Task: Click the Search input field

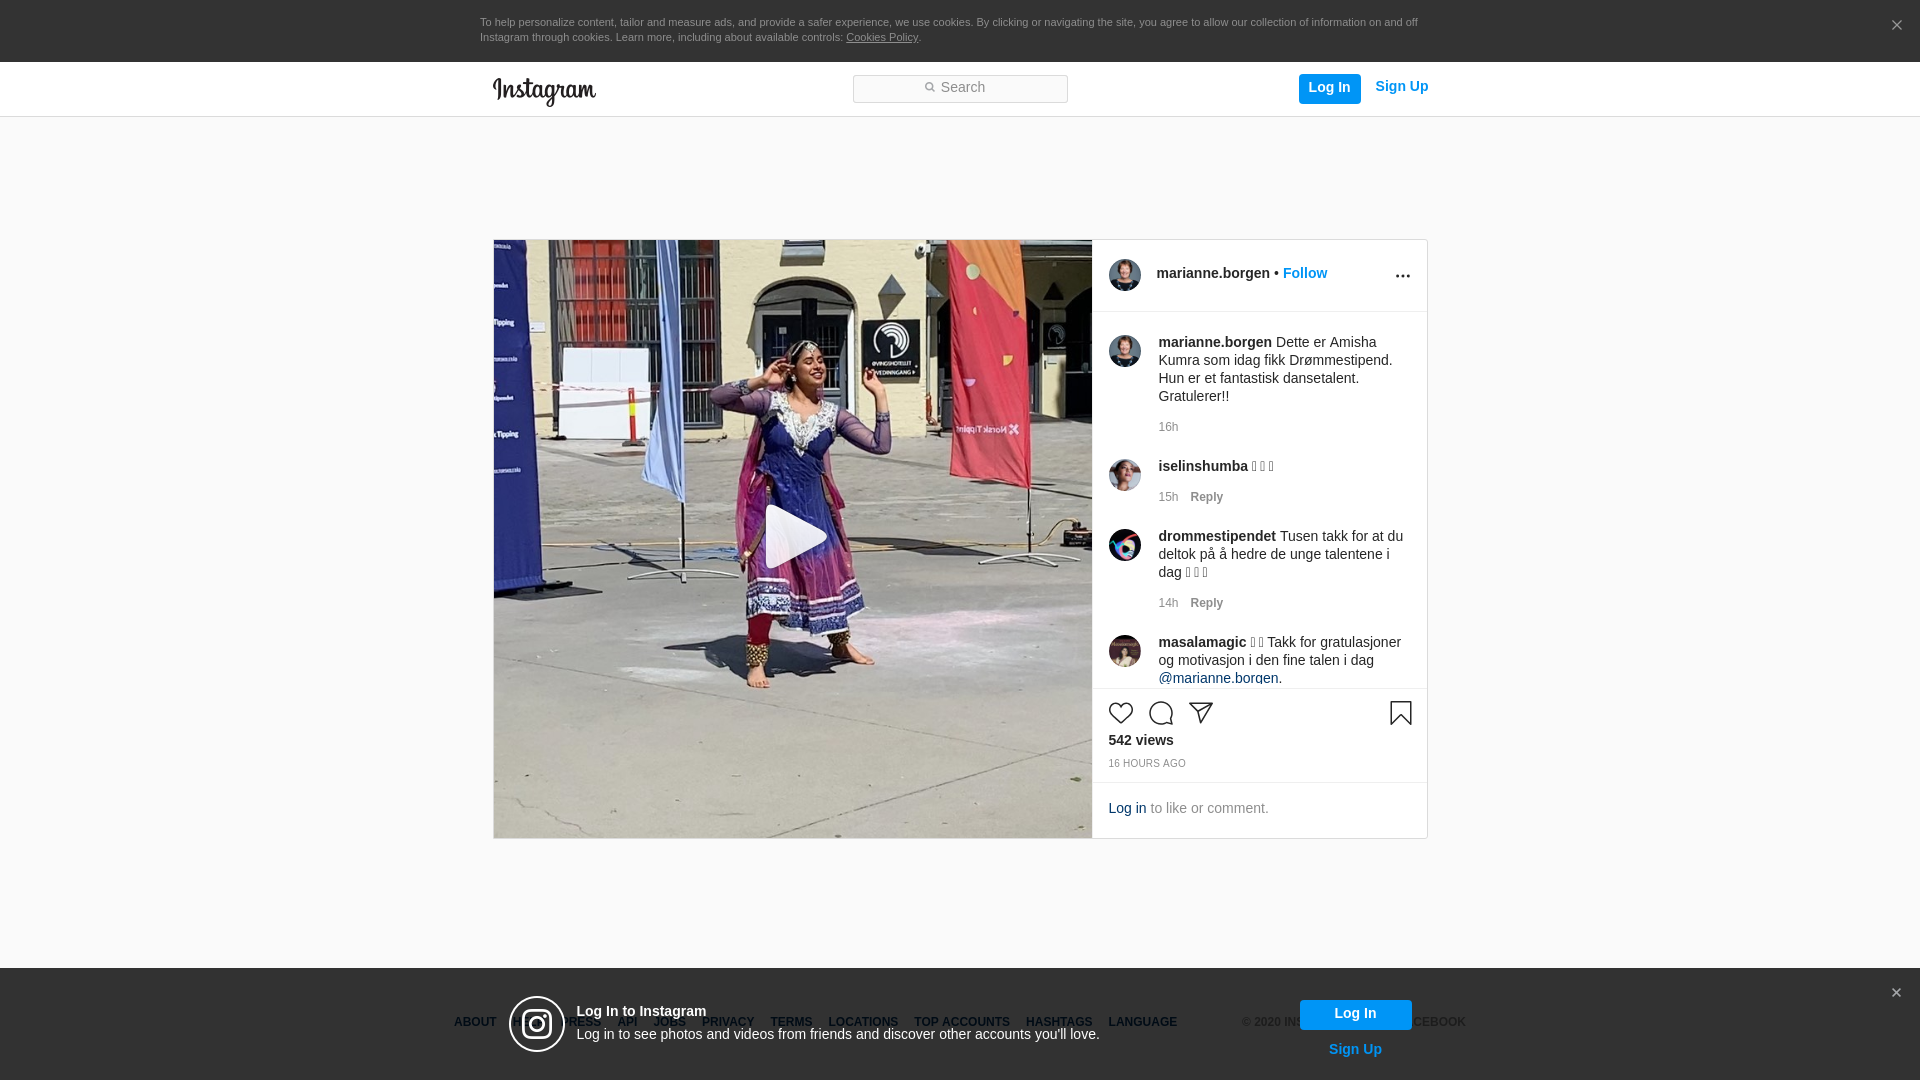Action: click(x=960, y=89)
